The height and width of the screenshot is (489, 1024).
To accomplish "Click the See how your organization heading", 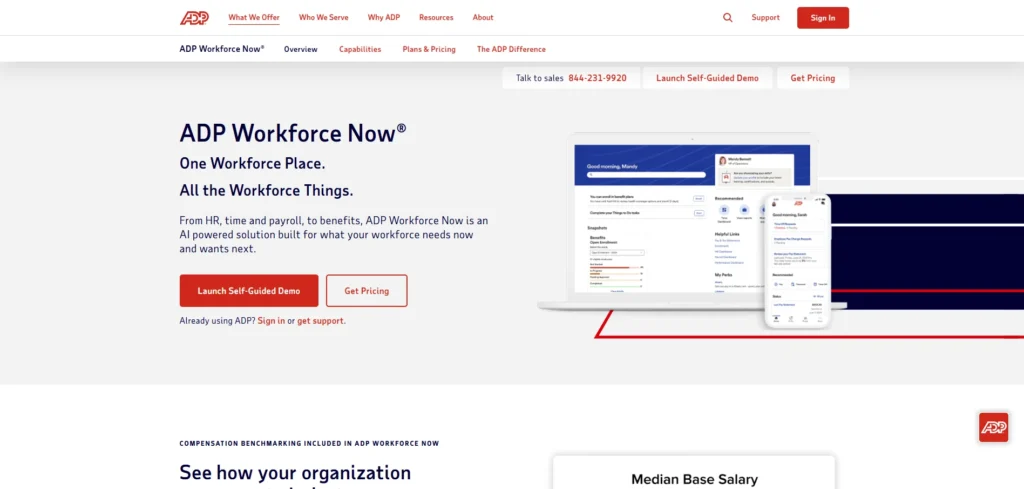I will tap(295, 472).
